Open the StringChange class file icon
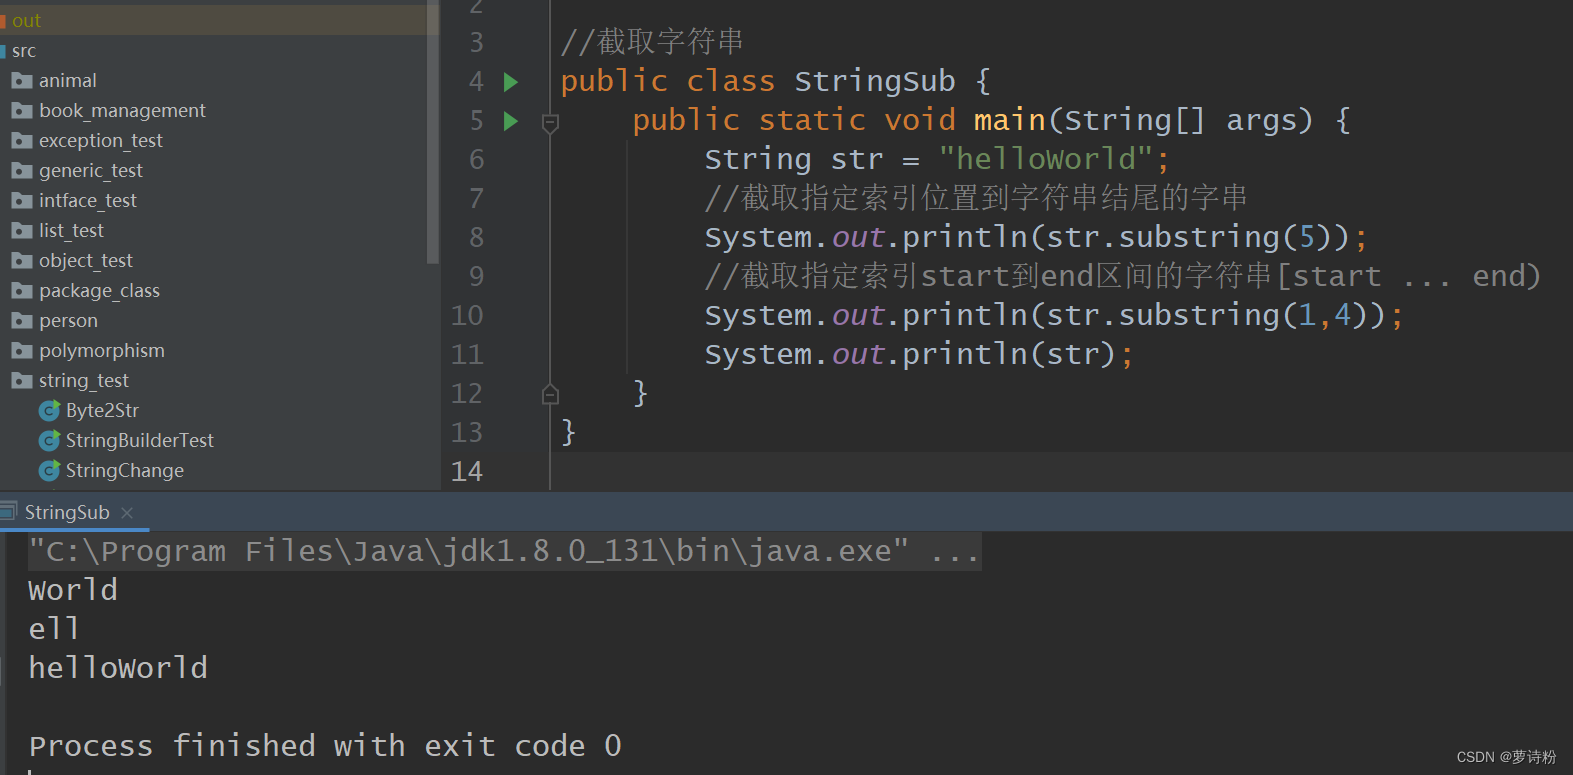 coord(49,470)
